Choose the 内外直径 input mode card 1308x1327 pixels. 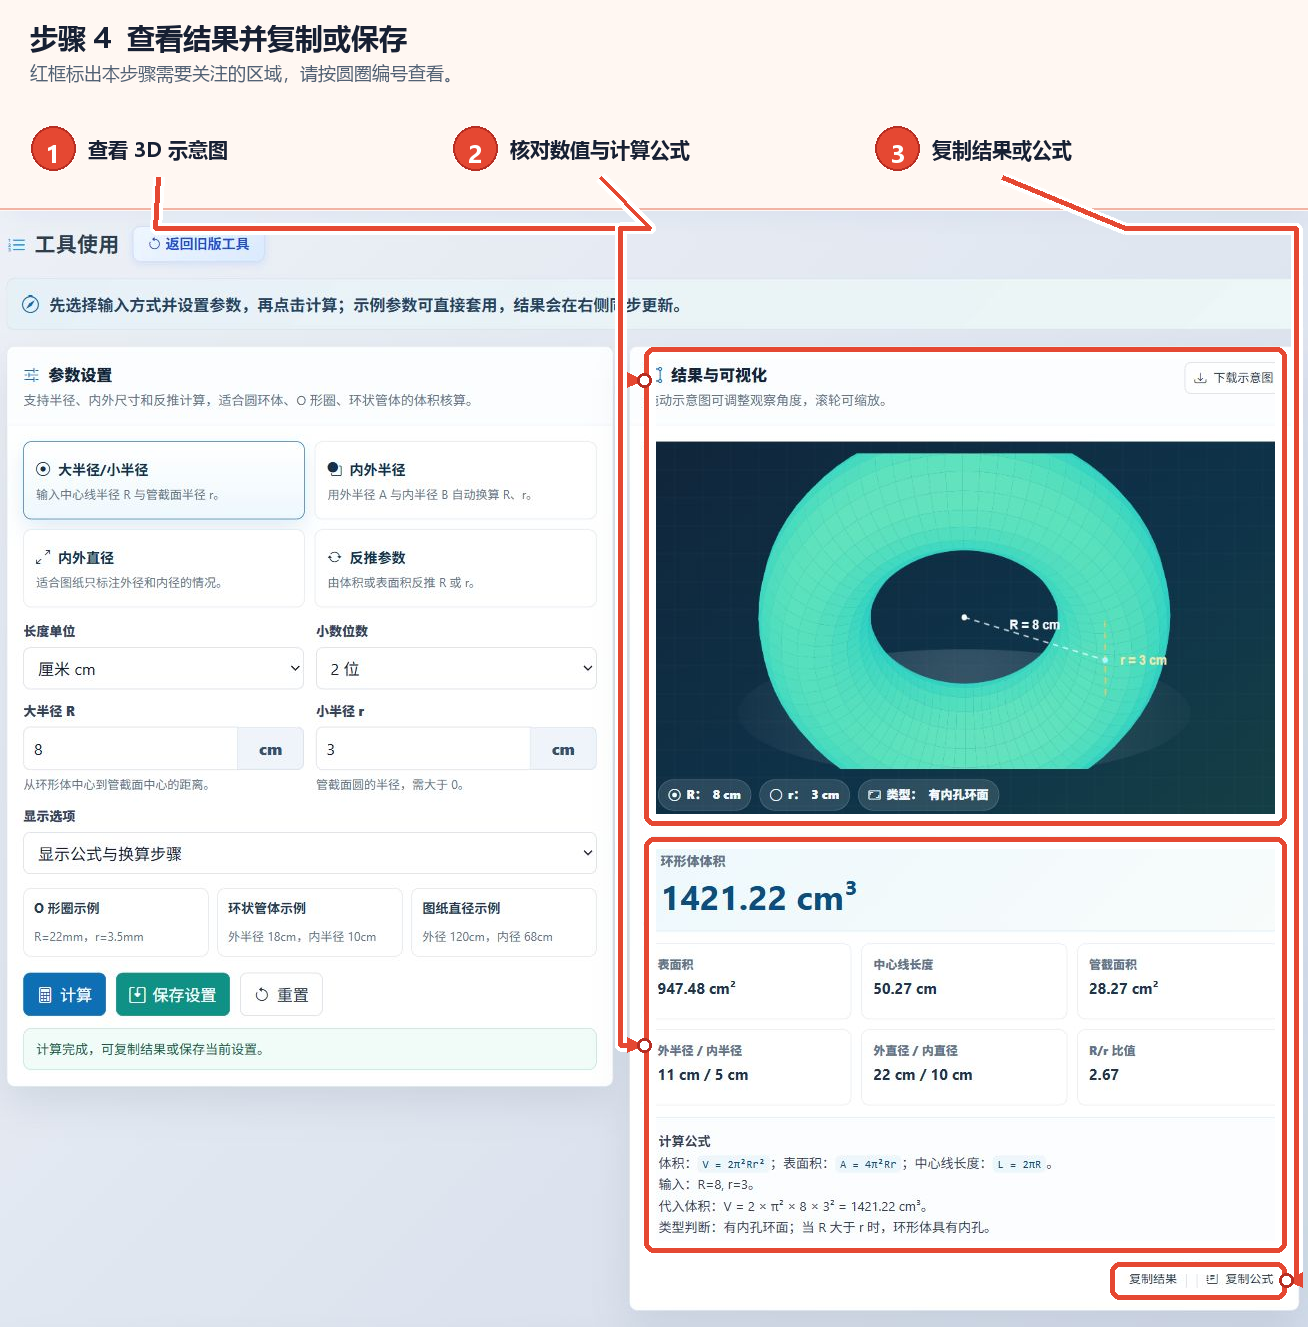pos(164,568)
